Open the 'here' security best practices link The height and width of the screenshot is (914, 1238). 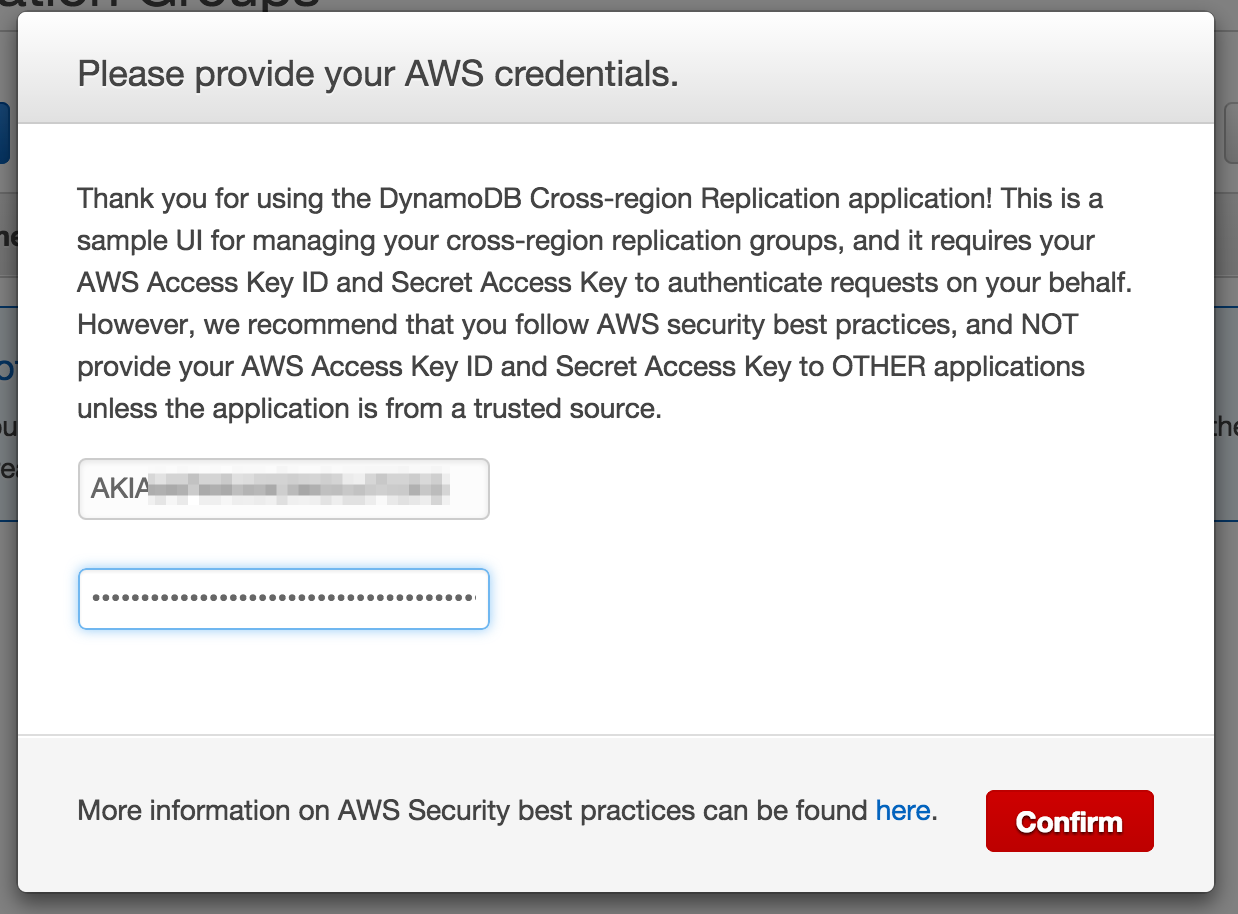902,810
